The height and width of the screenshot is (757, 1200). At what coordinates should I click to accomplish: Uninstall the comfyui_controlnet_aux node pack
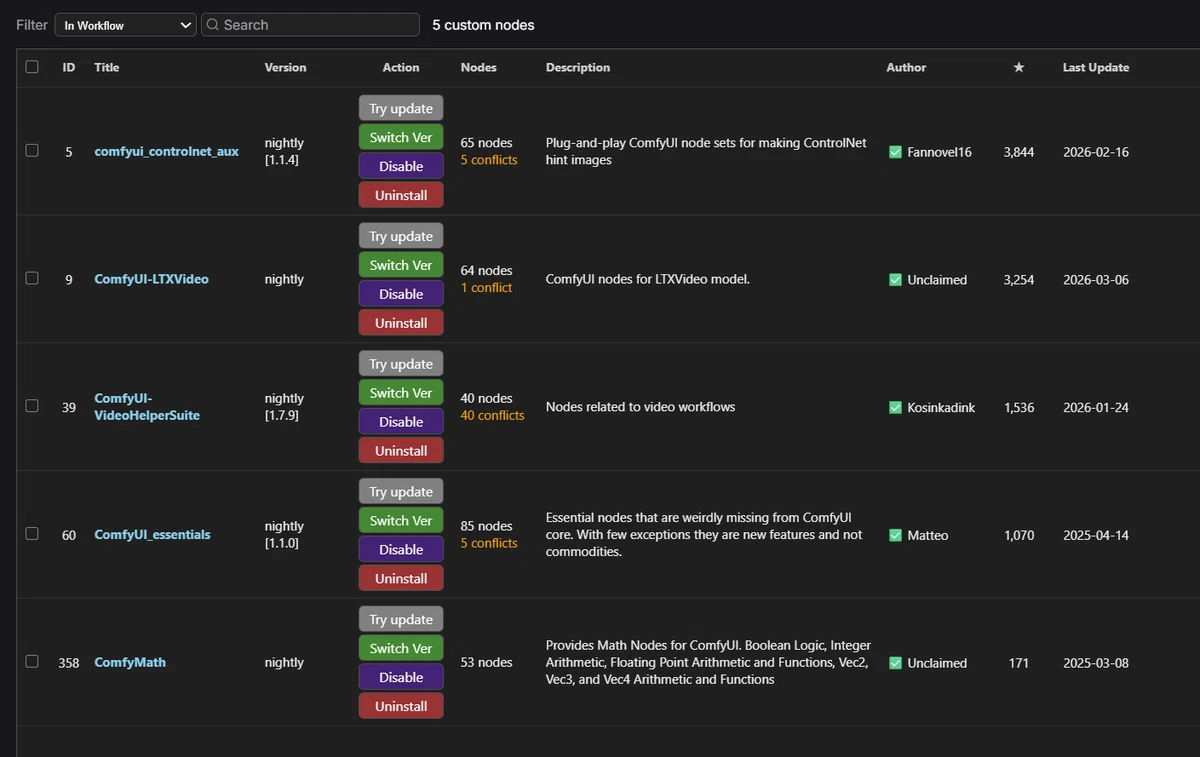[x=401, y=195]
